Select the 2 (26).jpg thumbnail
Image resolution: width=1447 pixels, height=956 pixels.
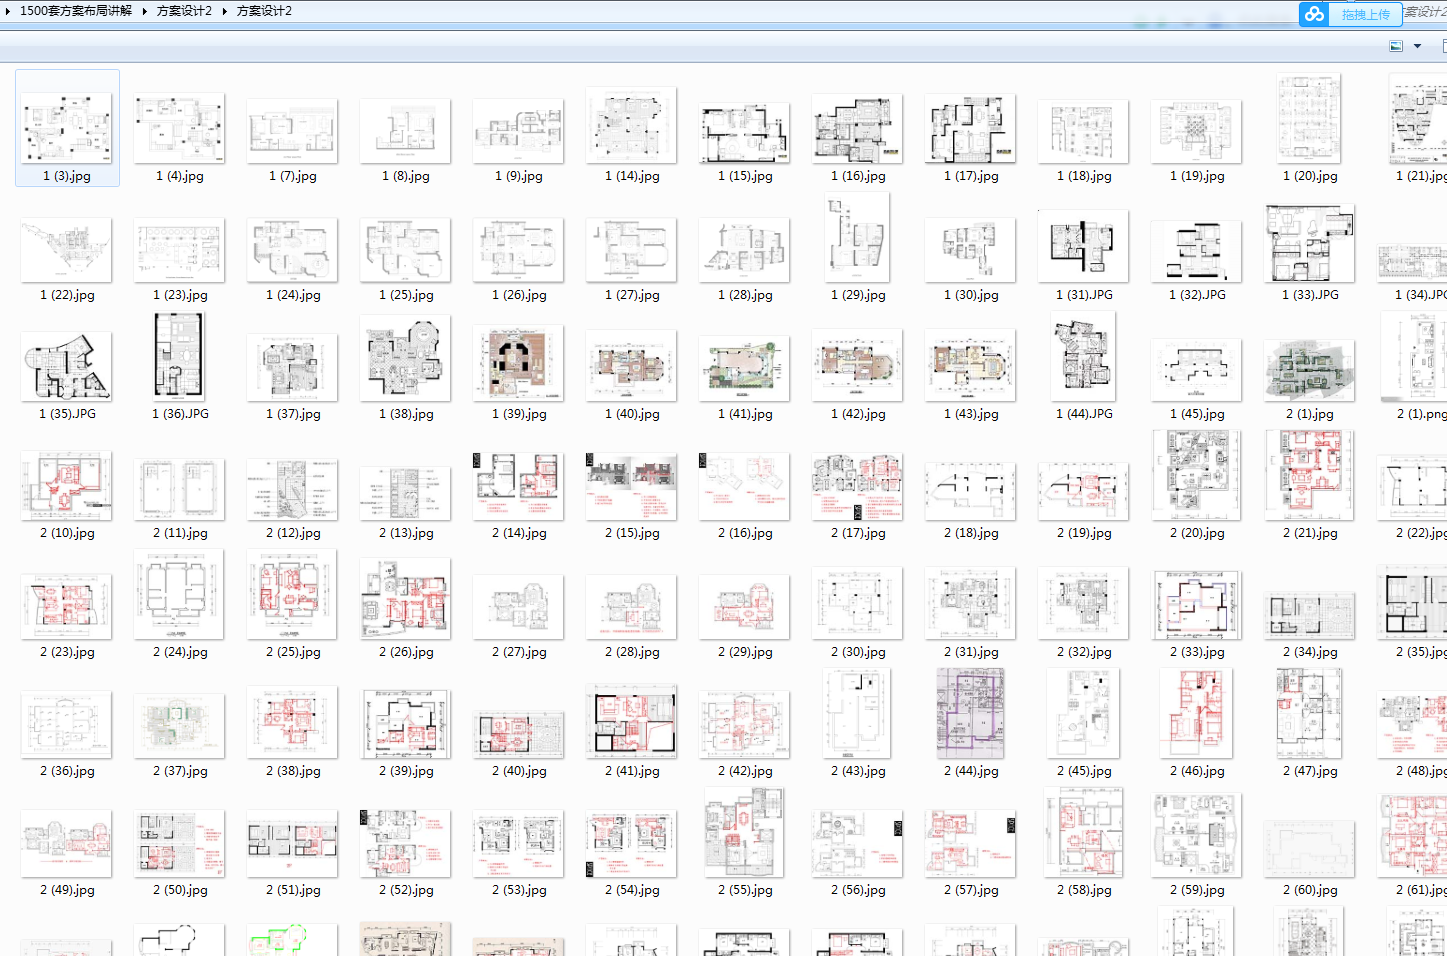(x=406, y=598)
